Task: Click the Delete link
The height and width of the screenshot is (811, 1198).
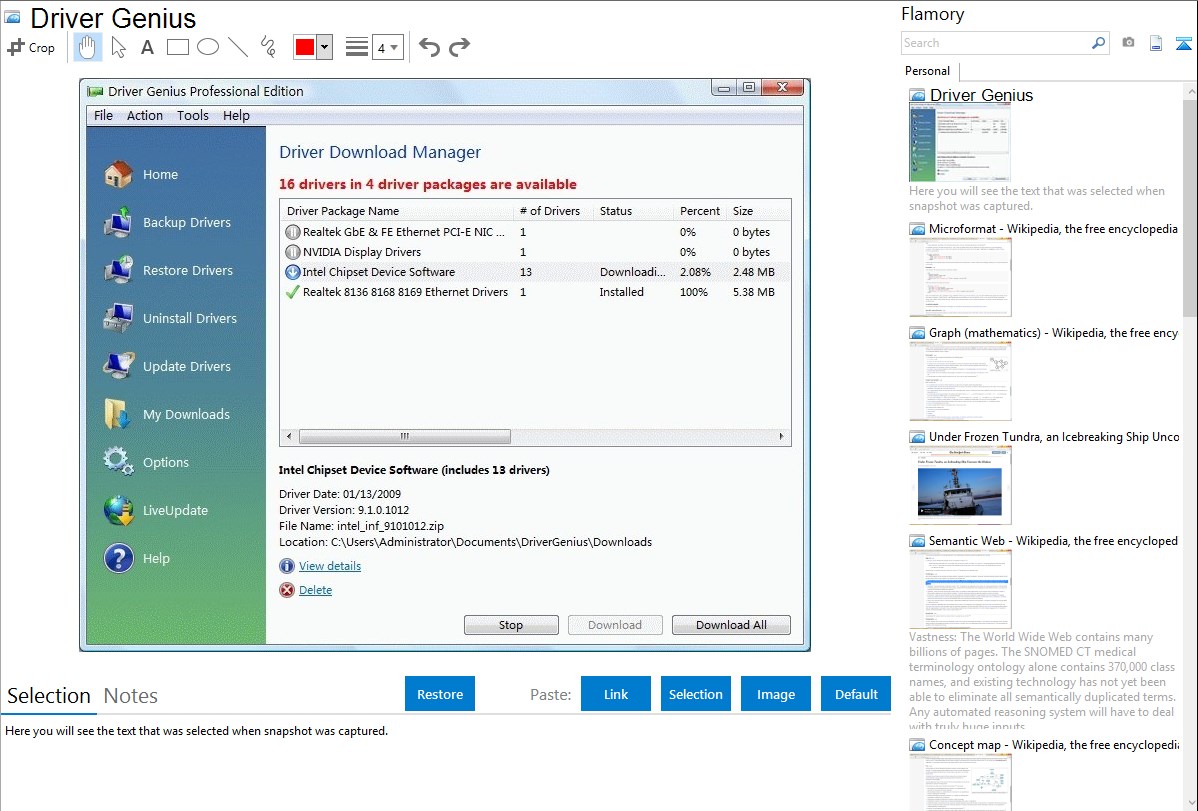Action: (316, 590)
